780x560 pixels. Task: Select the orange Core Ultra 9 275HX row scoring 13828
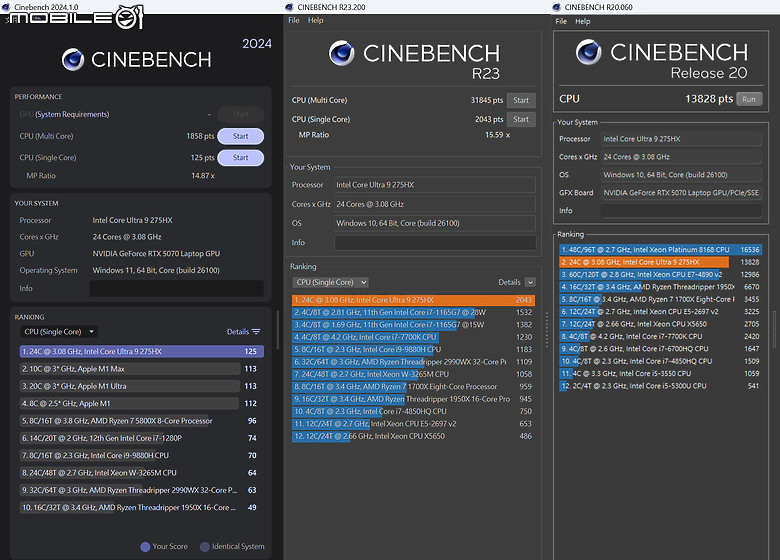(660, 262)
